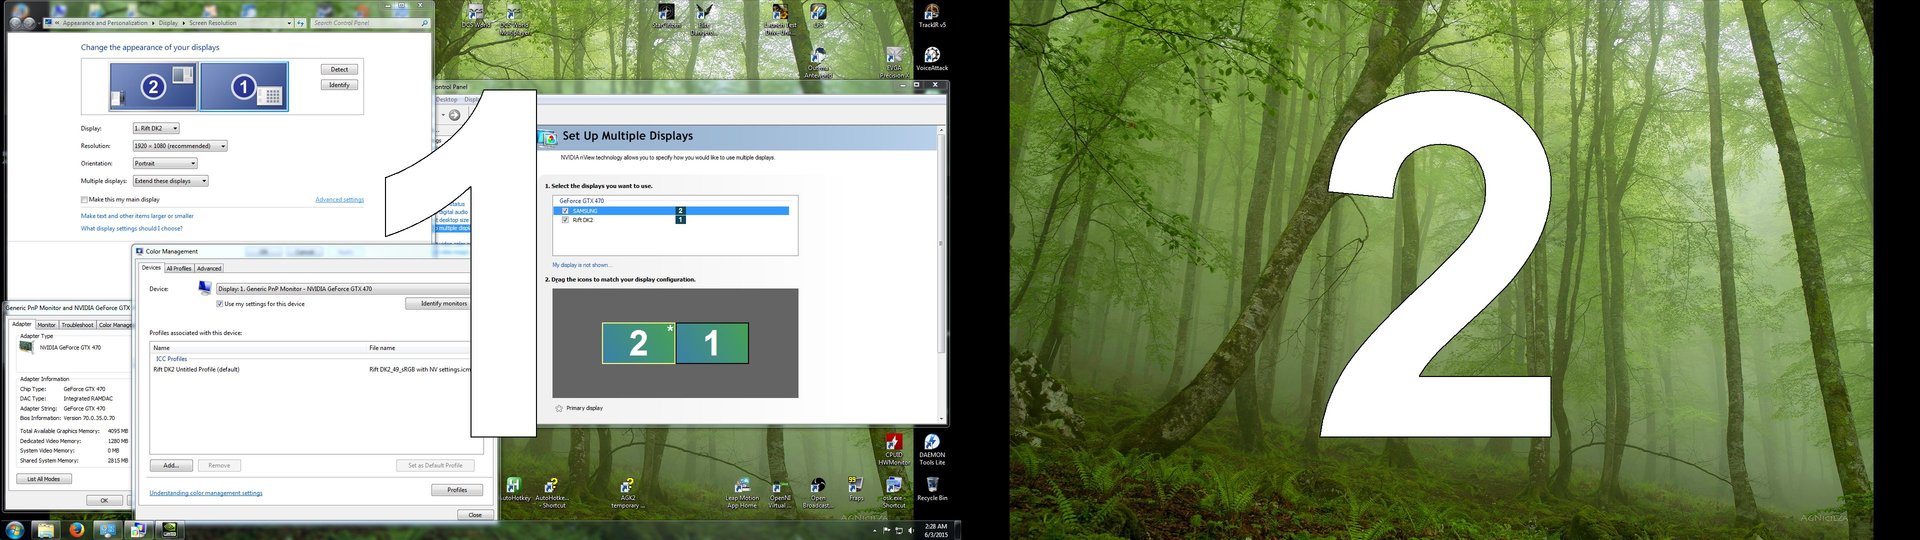Switch to NVIDIA Control Panel taskbar button

[x=170, y=529]
